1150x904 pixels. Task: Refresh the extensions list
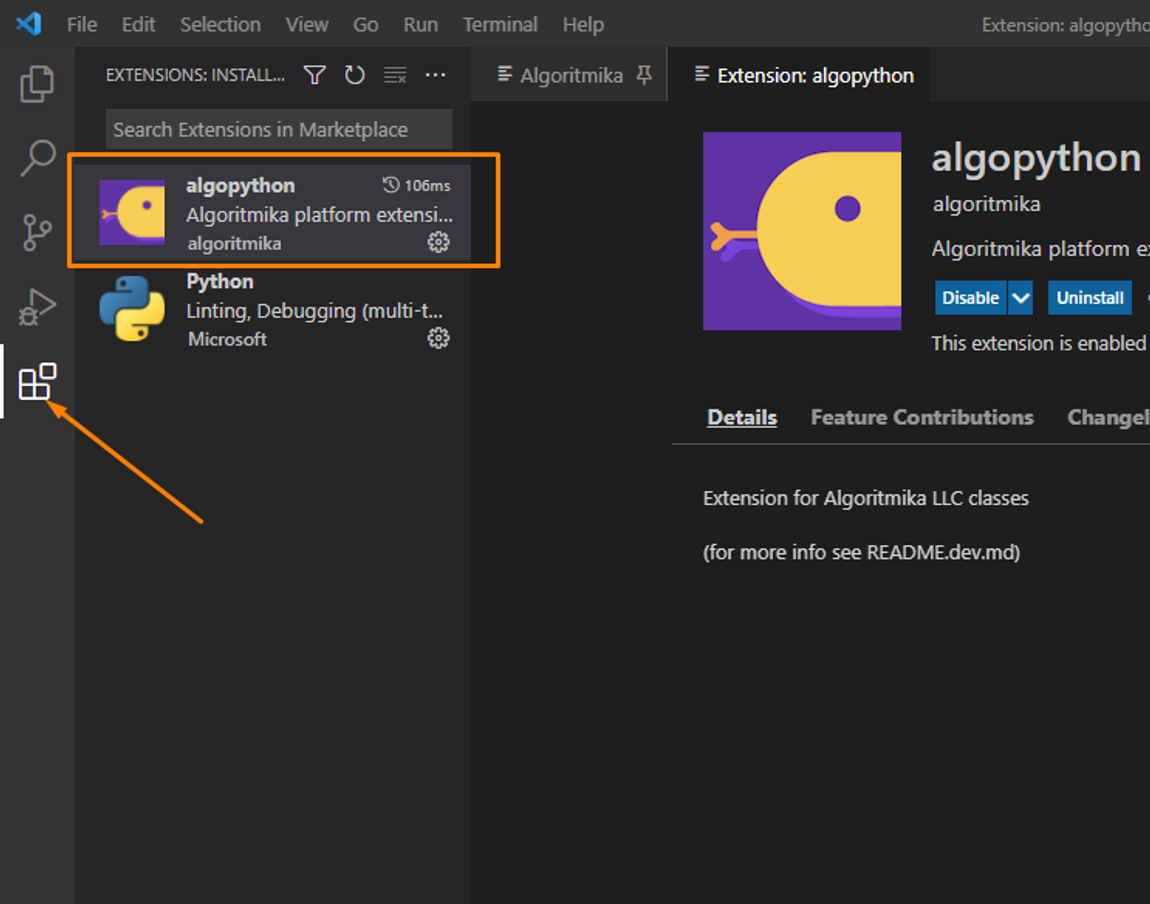click(355, 75)
